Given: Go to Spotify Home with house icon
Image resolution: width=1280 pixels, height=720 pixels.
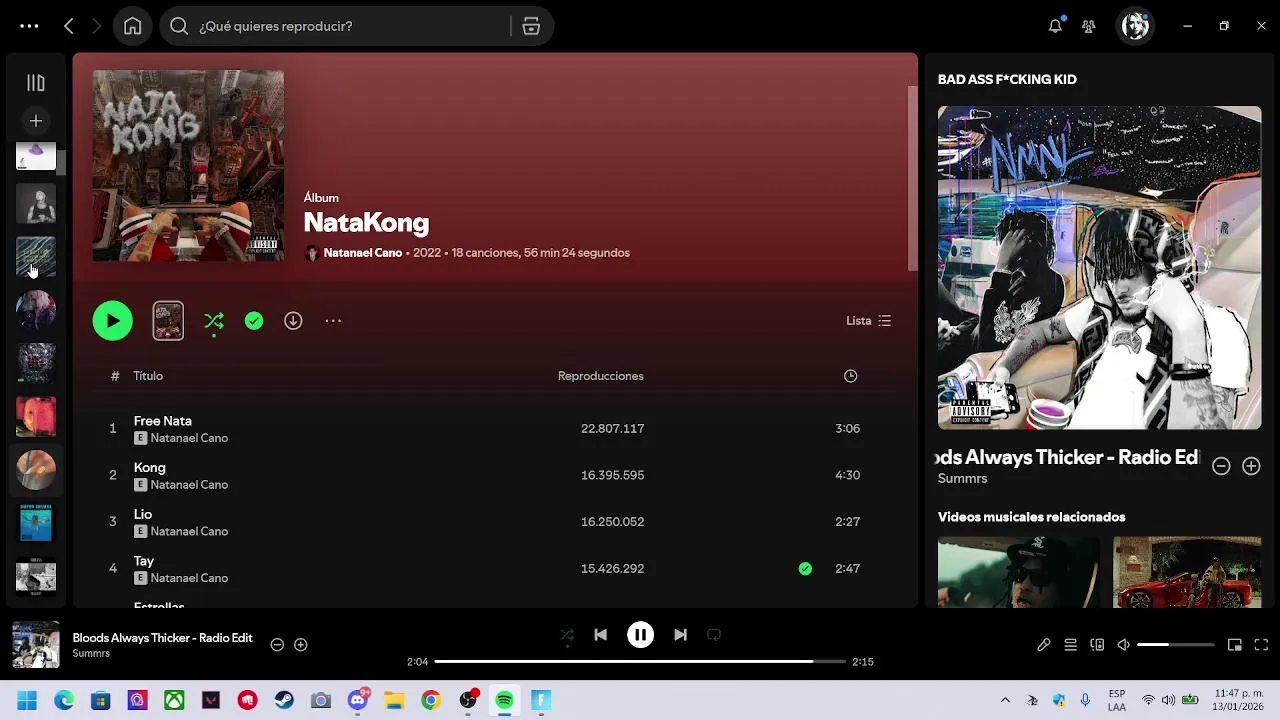Looking at the screenshot, I should click(x=132, y=26).
